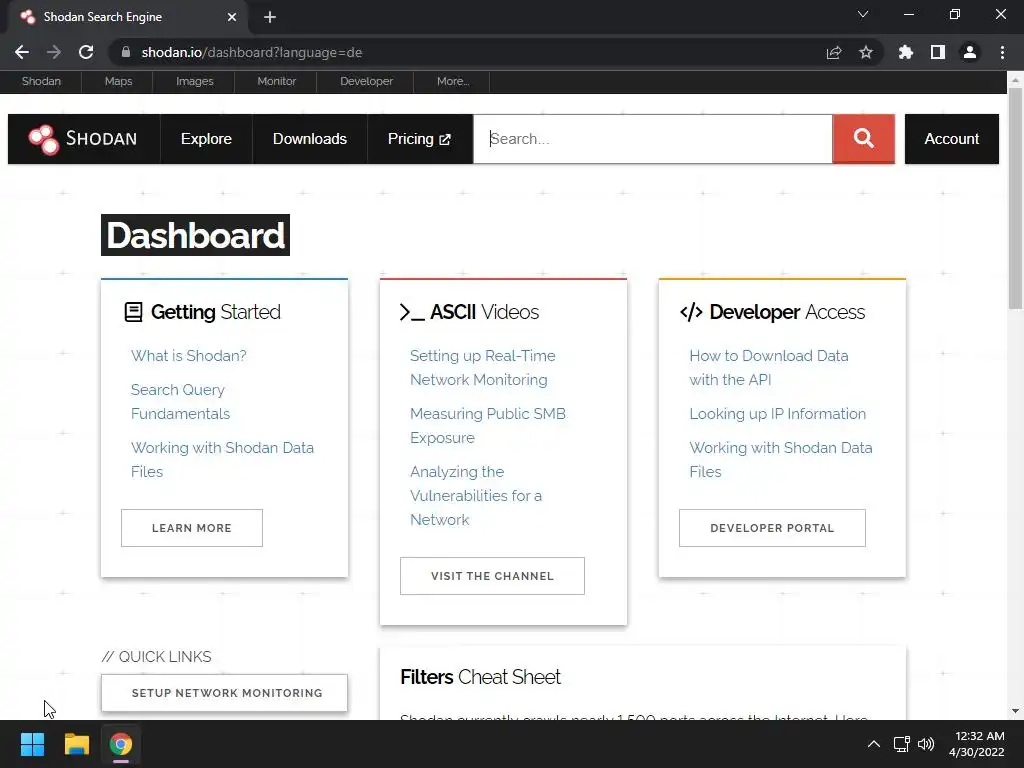Click the 'Dashboard' page heading

pyautogui.click(x=195, y=235)
